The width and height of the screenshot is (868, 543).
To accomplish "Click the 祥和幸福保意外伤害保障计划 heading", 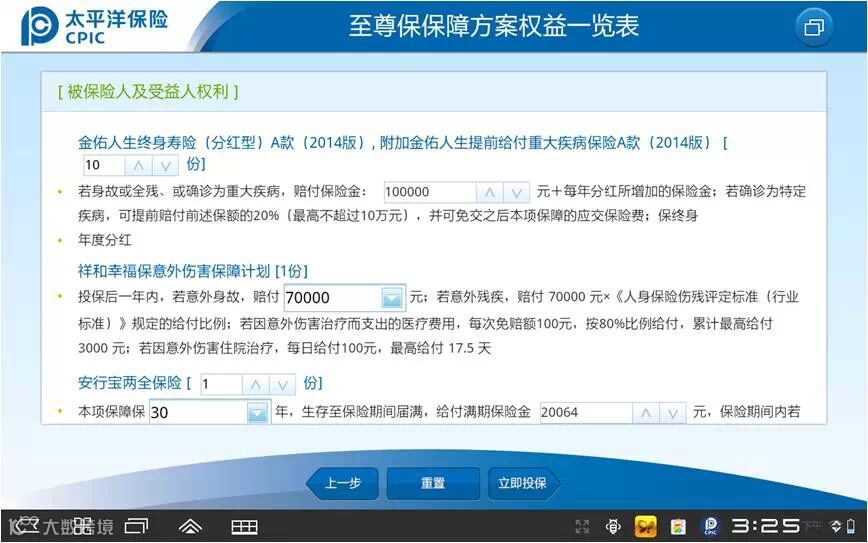I will [193, 271].
